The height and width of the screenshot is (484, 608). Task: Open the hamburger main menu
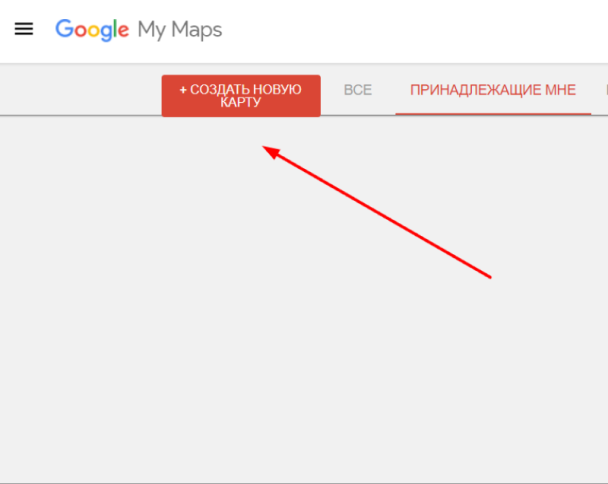click(24, 29)
